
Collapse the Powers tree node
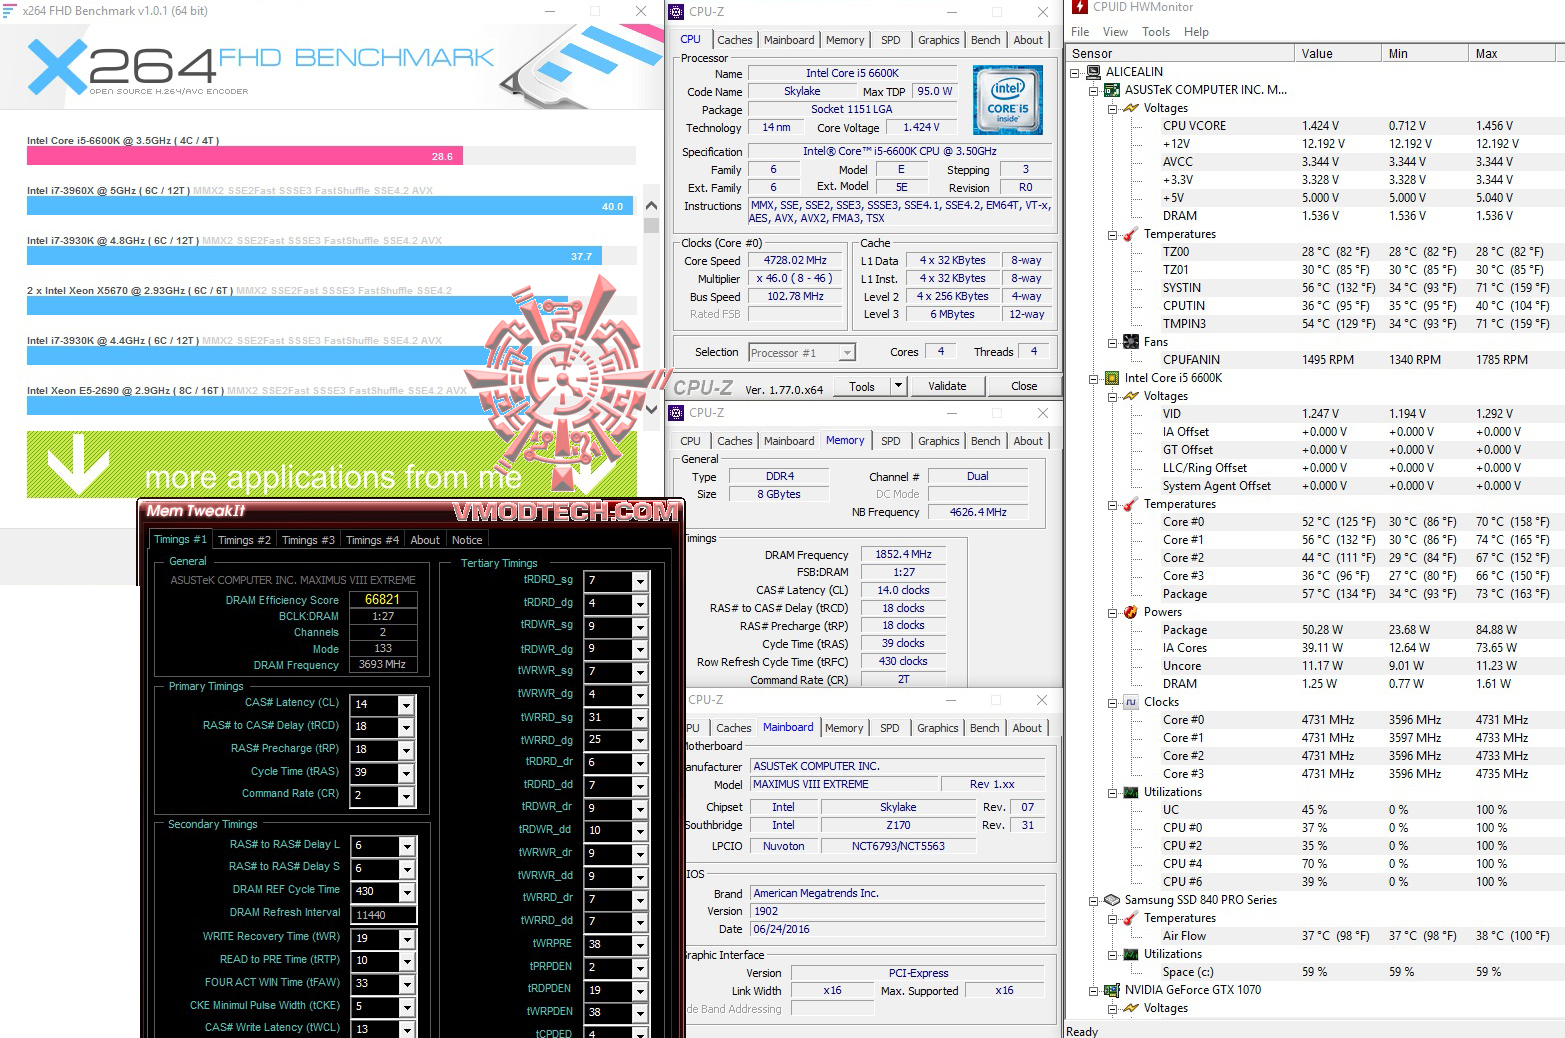coord(1112,613)
